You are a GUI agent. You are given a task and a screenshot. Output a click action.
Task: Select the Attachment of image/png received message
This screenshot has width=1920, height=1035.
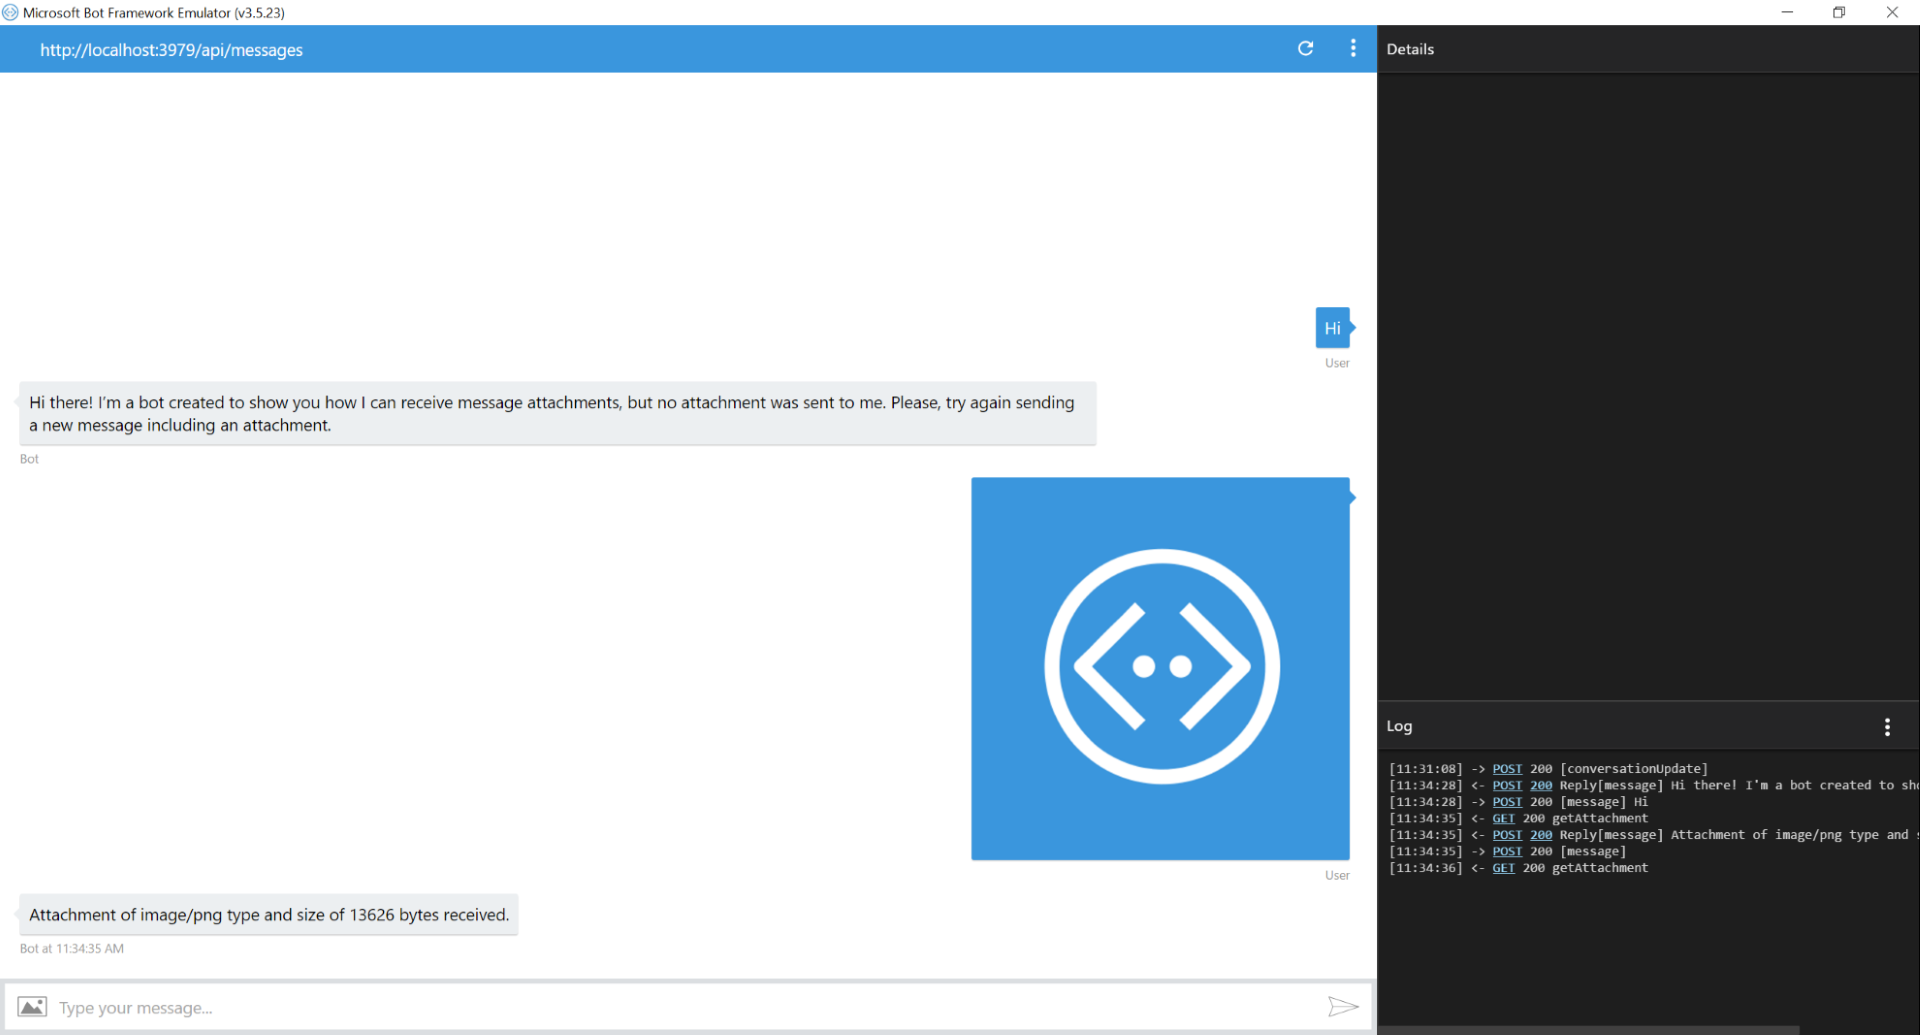[269, 915]
